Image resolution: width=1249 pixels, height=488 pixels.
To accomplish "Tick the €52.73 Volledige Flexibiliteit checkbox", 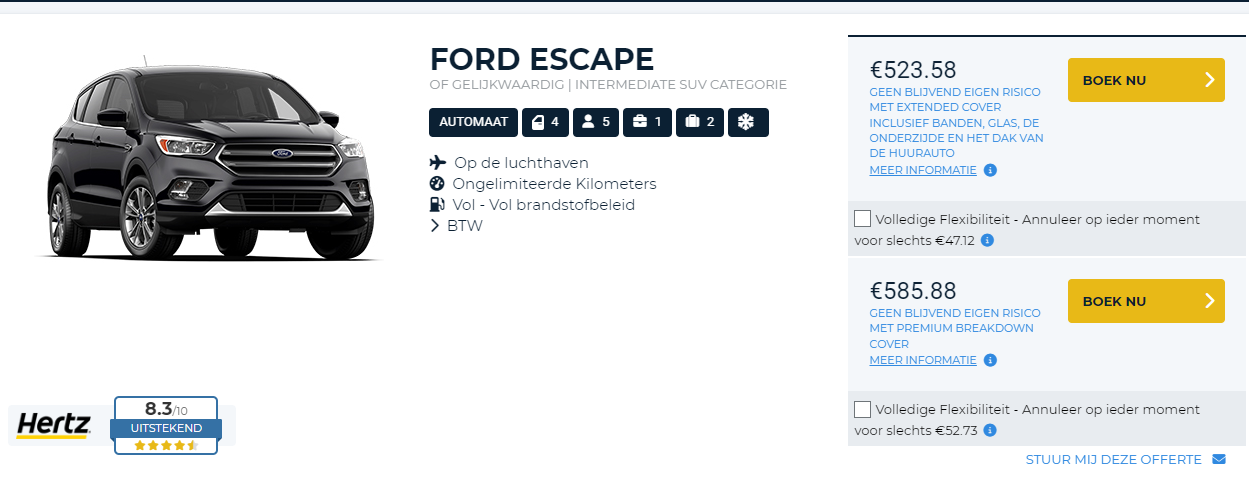I will (x=863, y=409).
